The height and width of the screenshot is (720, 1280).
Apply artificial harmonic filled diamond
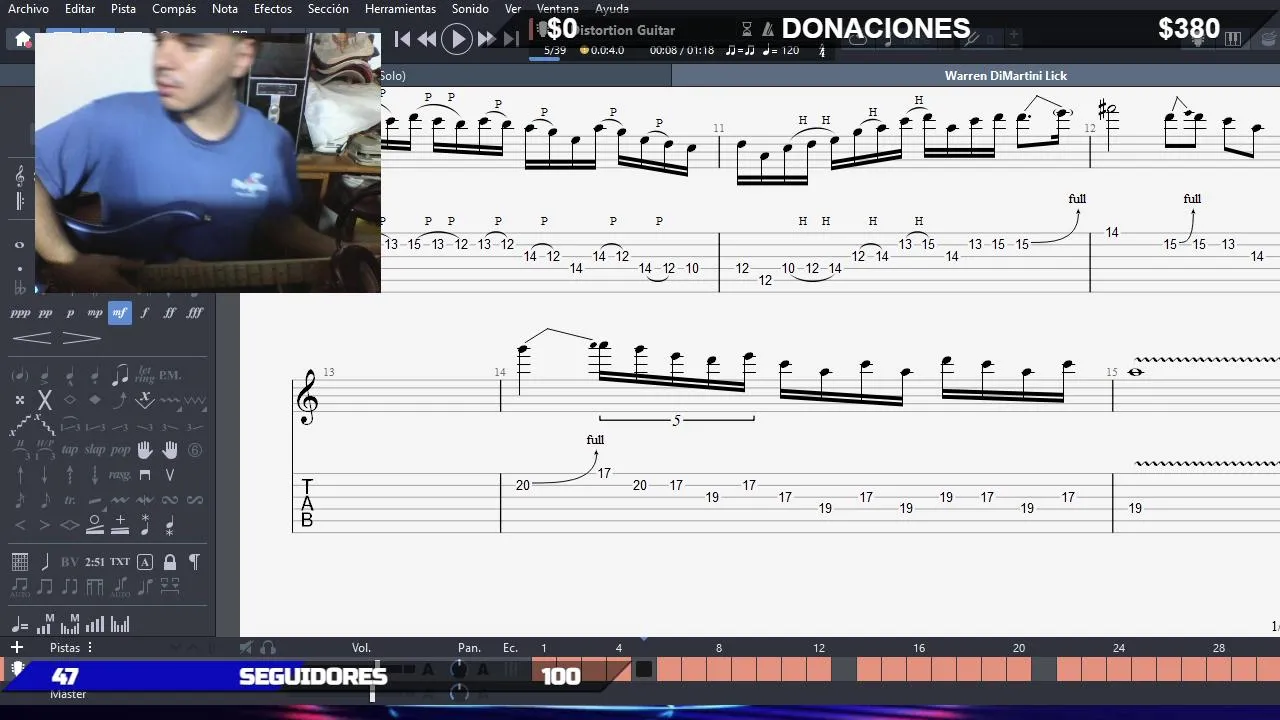(x=95, y=400)
